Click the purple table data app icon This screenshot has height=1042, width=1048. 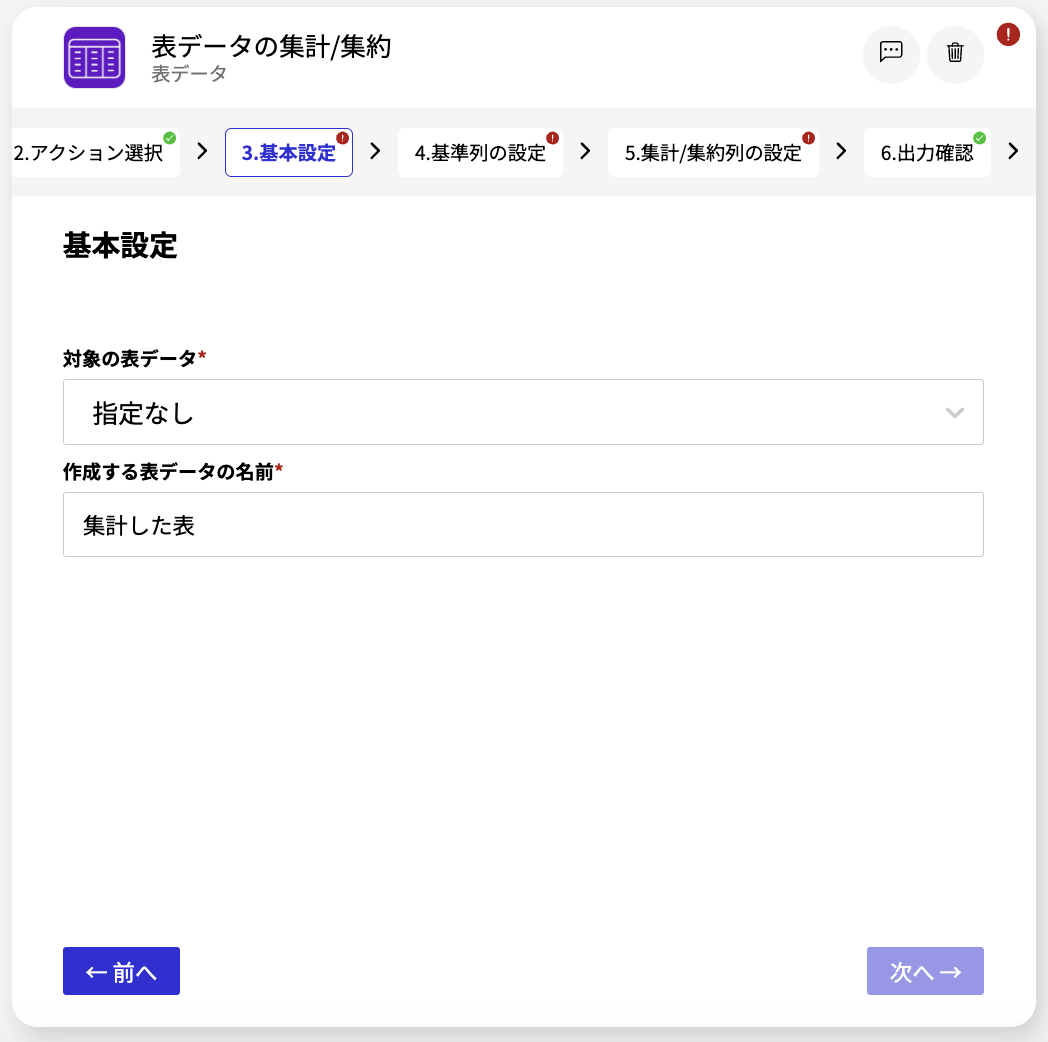94,57
